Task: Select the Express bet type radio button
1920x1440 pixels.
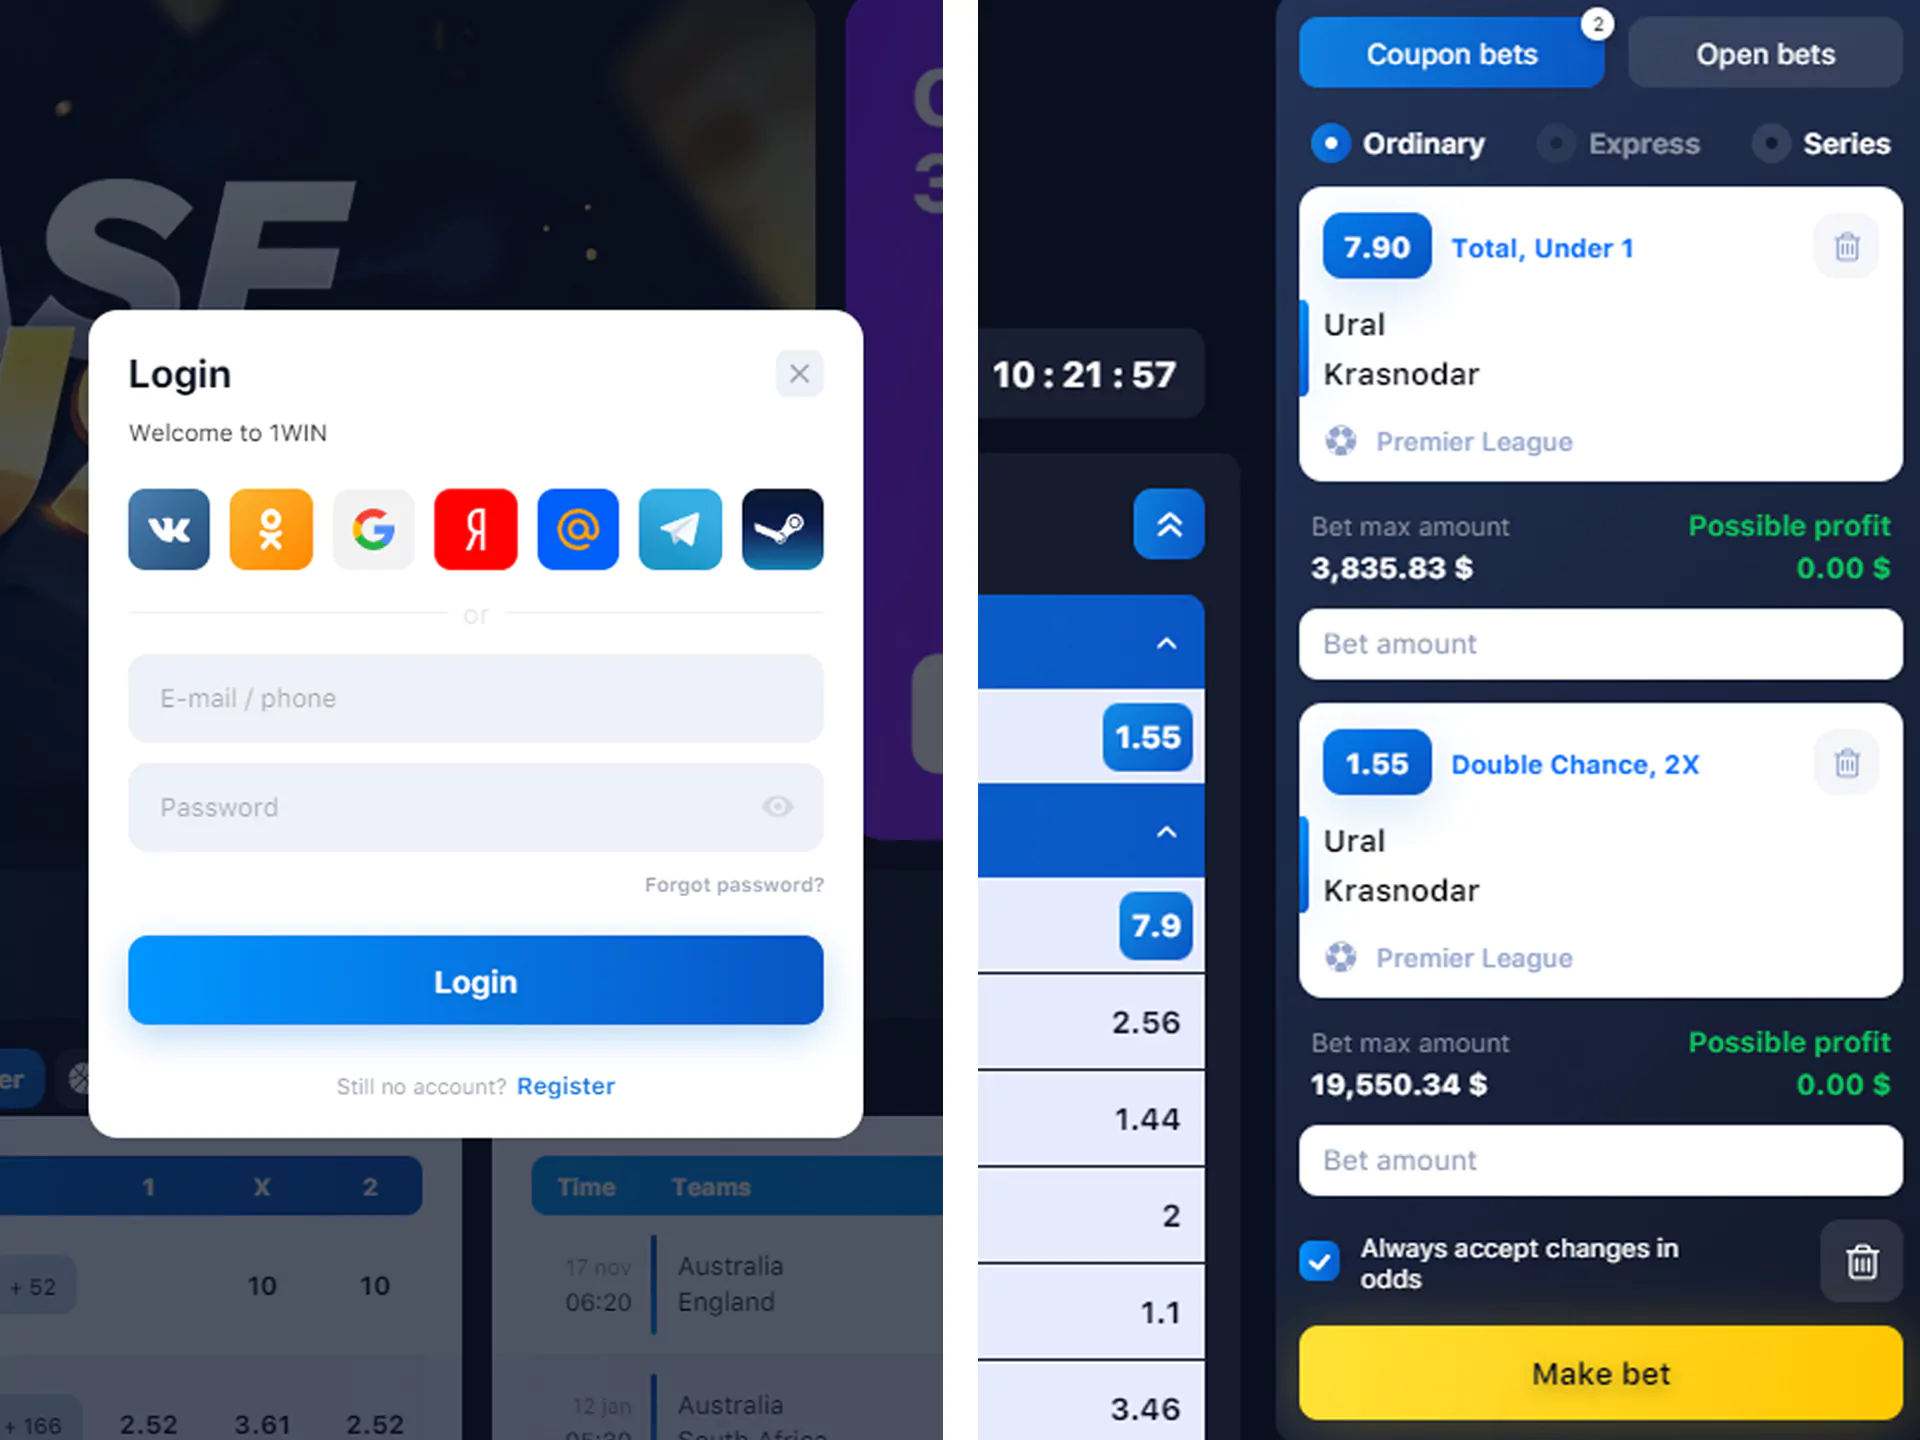Action: pos(1556,144)
